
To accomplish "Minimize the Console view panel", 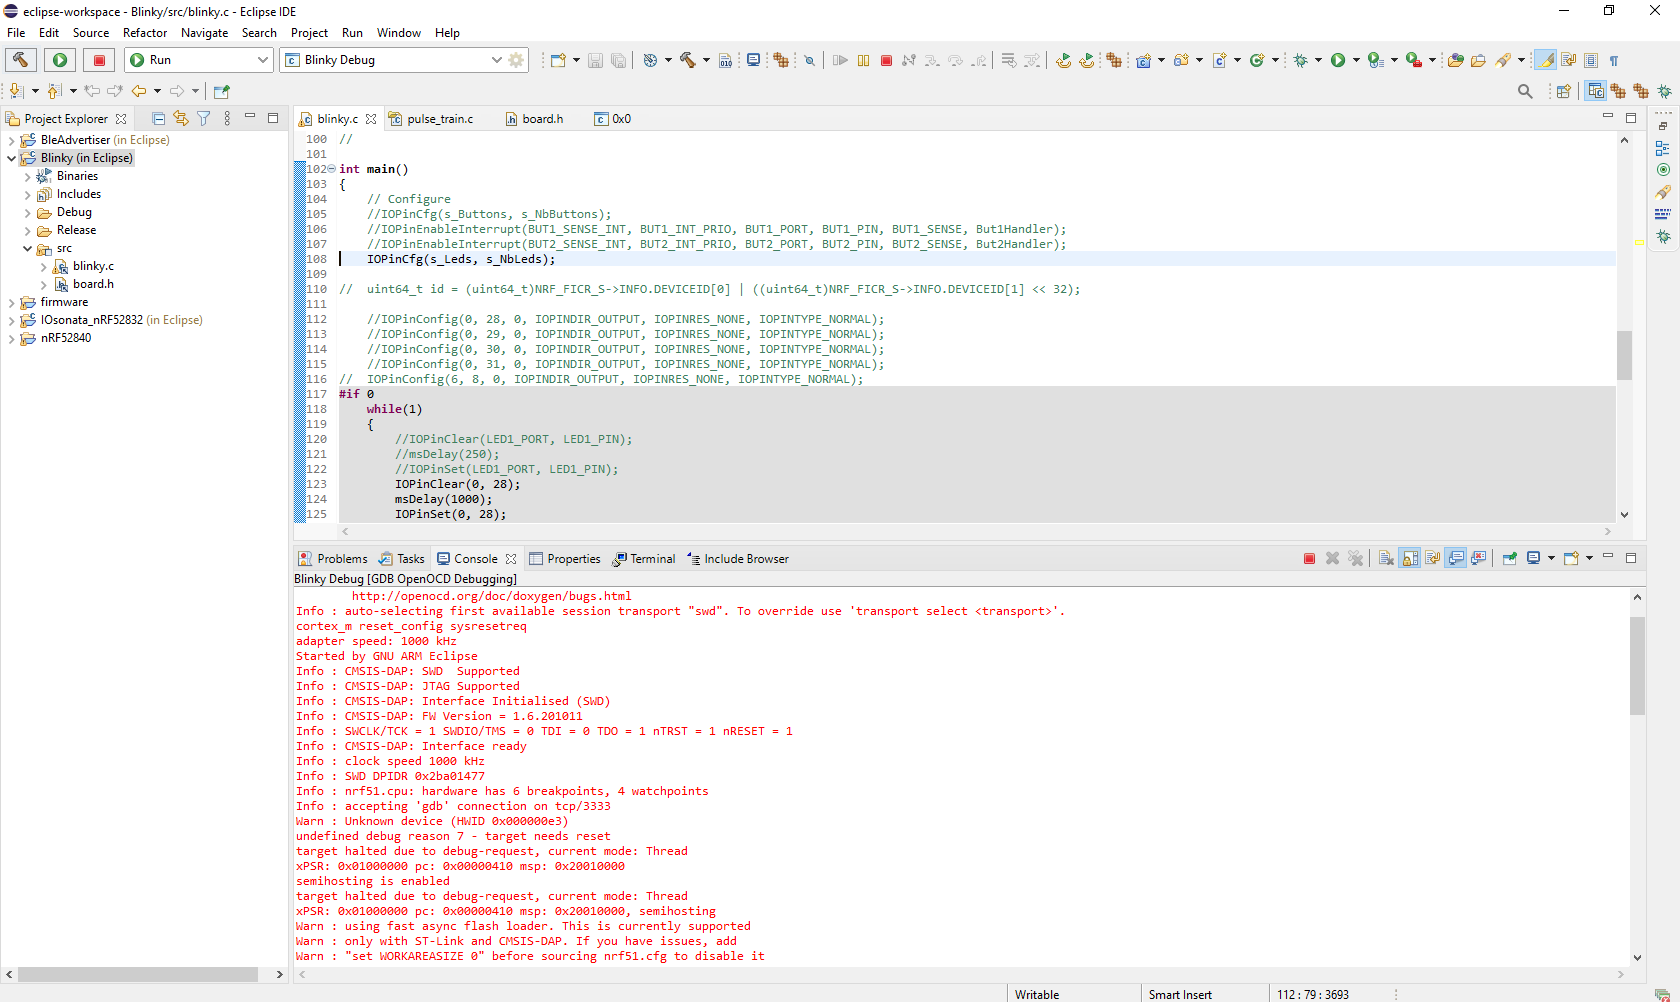I will [x=1608, y=557].
